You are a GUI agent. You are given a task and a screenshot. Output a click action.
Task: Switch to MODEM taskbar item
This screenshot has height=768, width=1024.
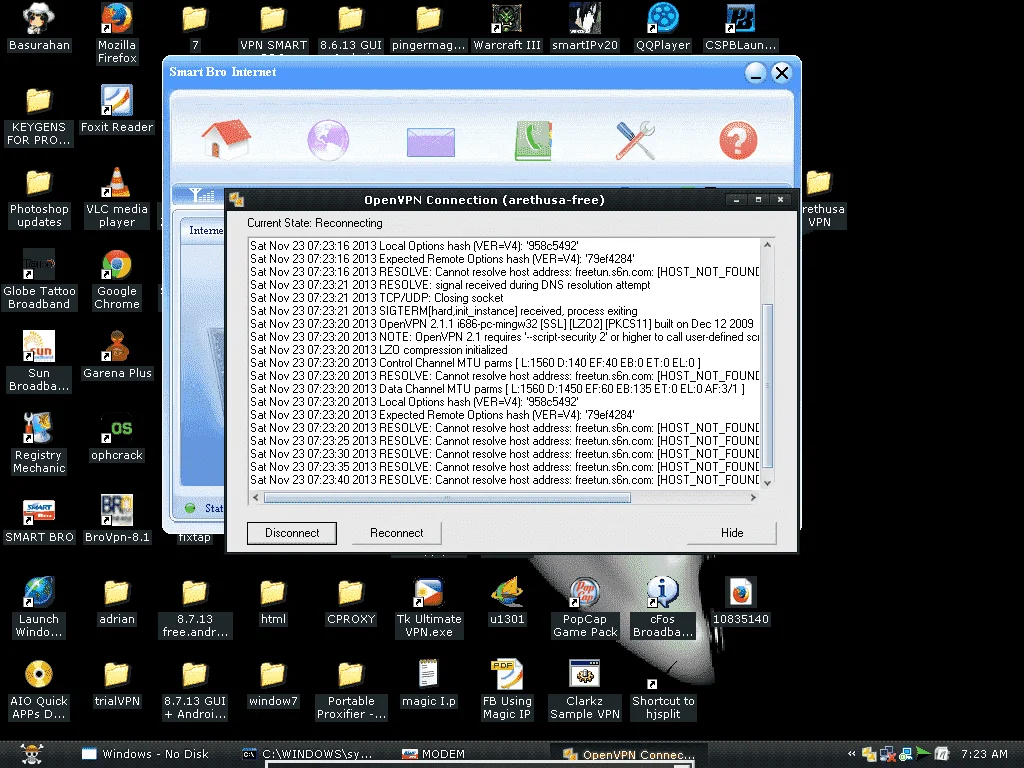coord(434,754)
